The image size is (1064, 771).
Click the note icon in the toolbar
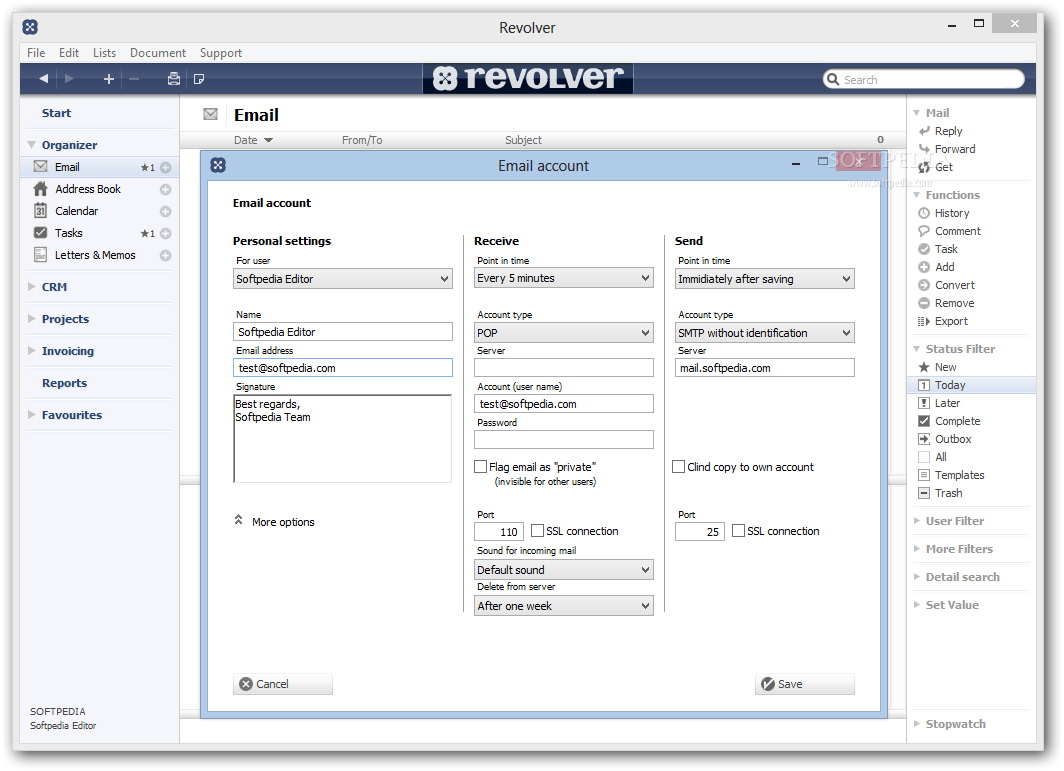click(x=199, y=79)
